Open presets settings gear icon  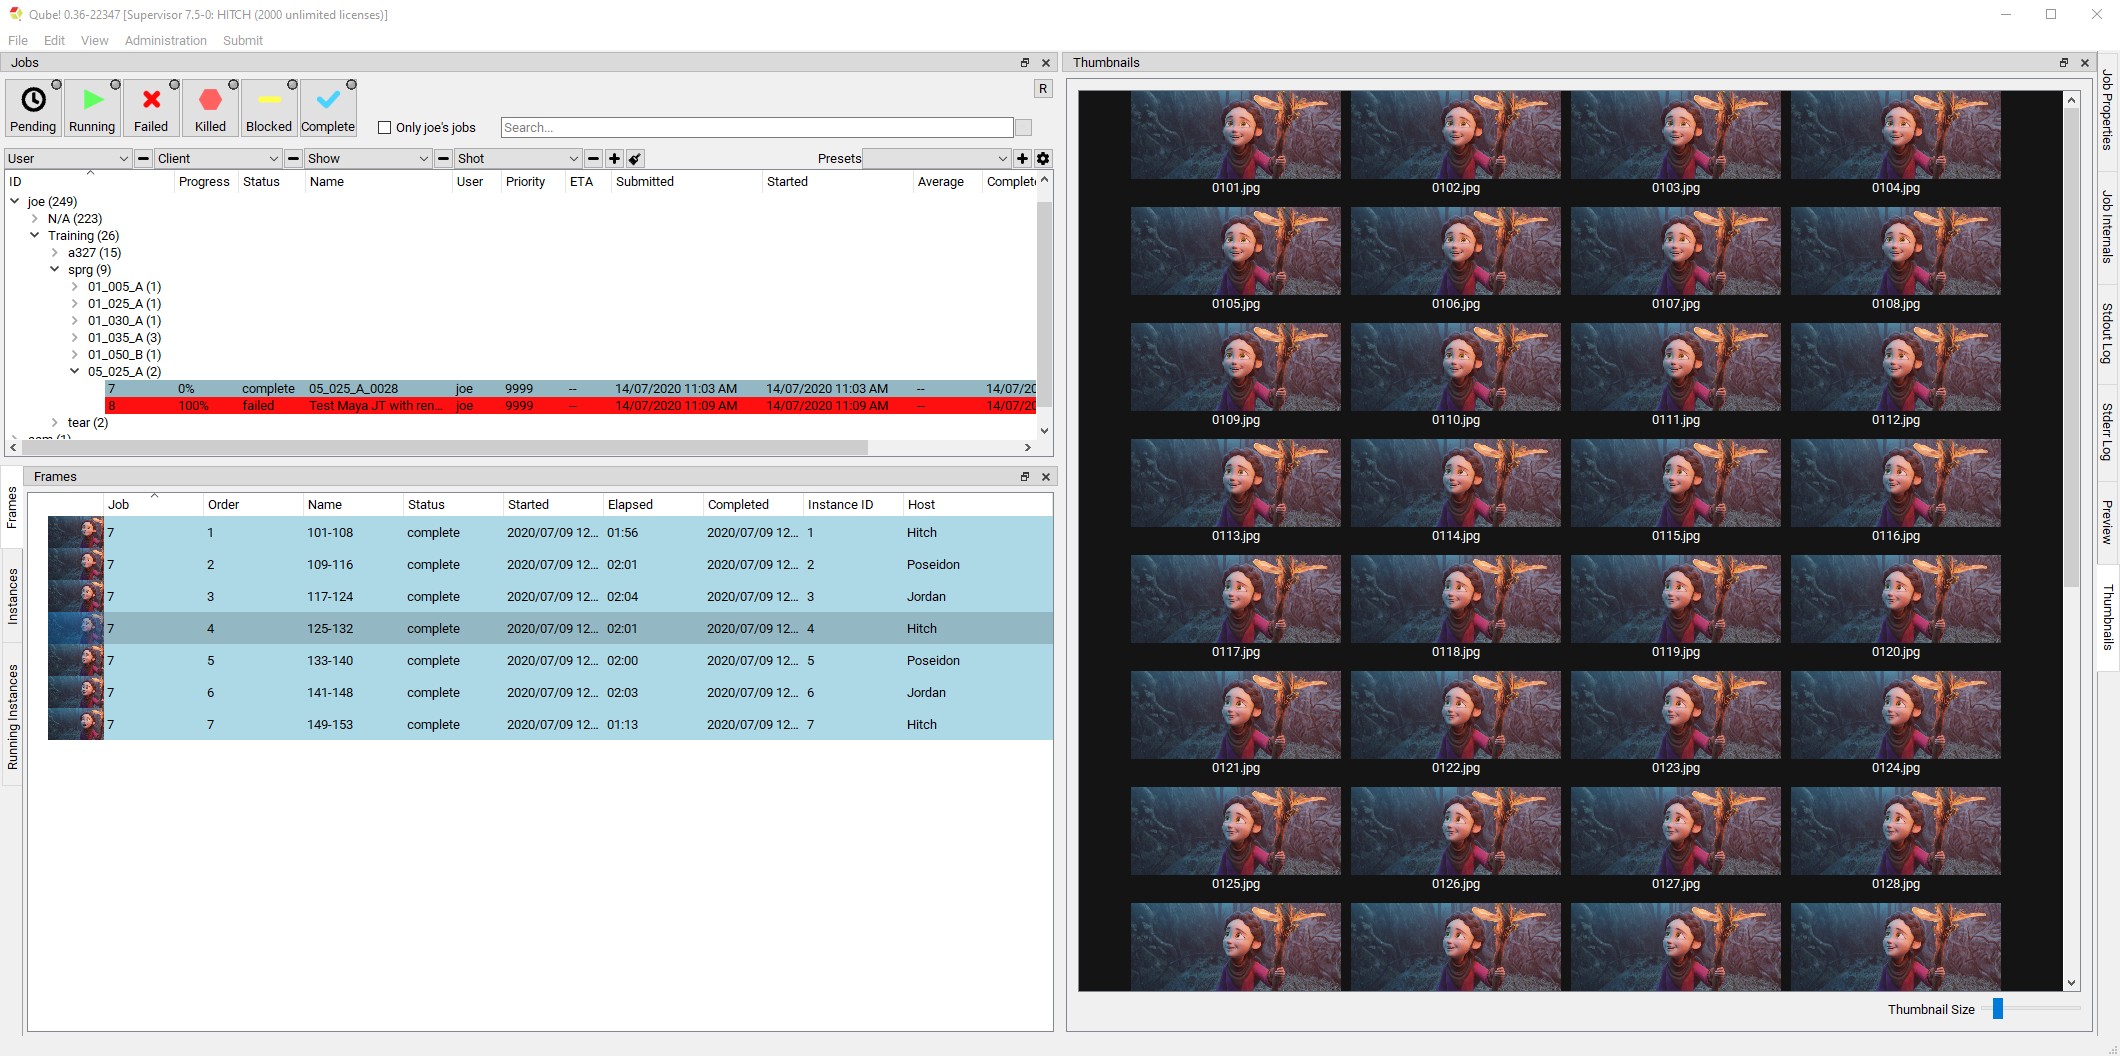[1043, 159]
